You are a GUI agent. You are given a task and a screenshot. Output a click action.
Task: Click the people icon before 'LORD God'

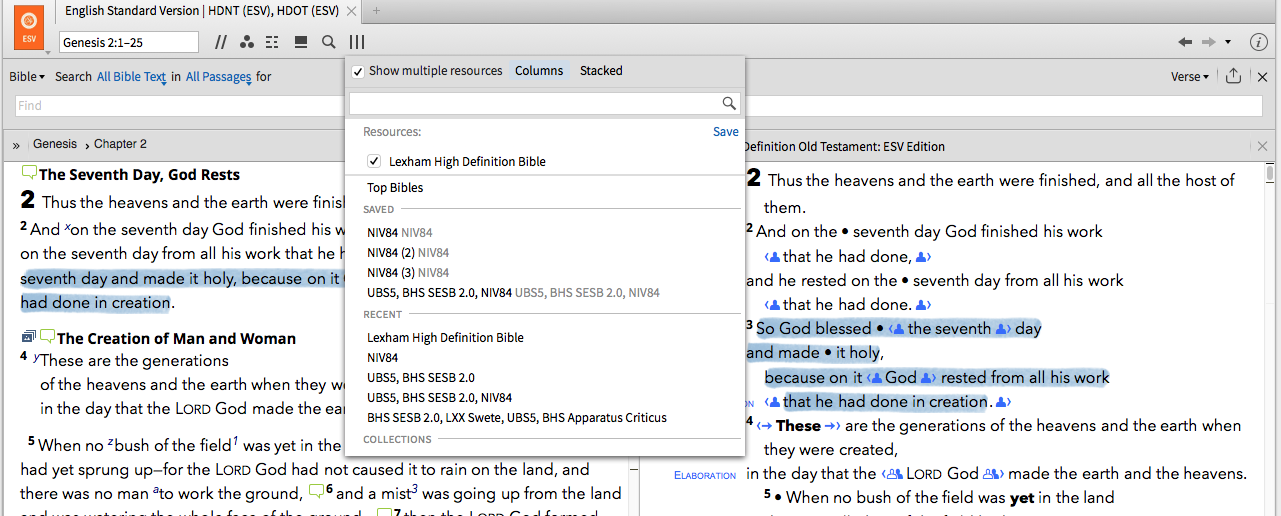pos(892,475)
